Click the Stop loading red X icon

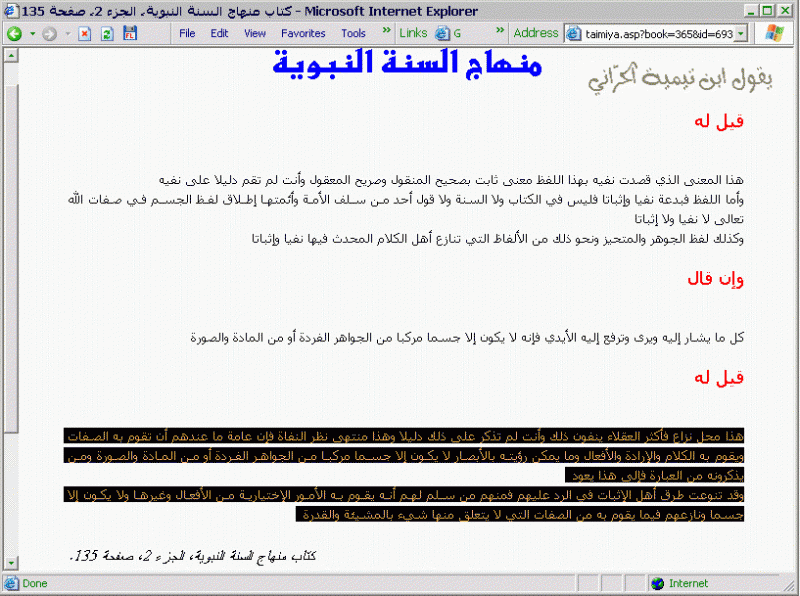click(x=85, y=34)
